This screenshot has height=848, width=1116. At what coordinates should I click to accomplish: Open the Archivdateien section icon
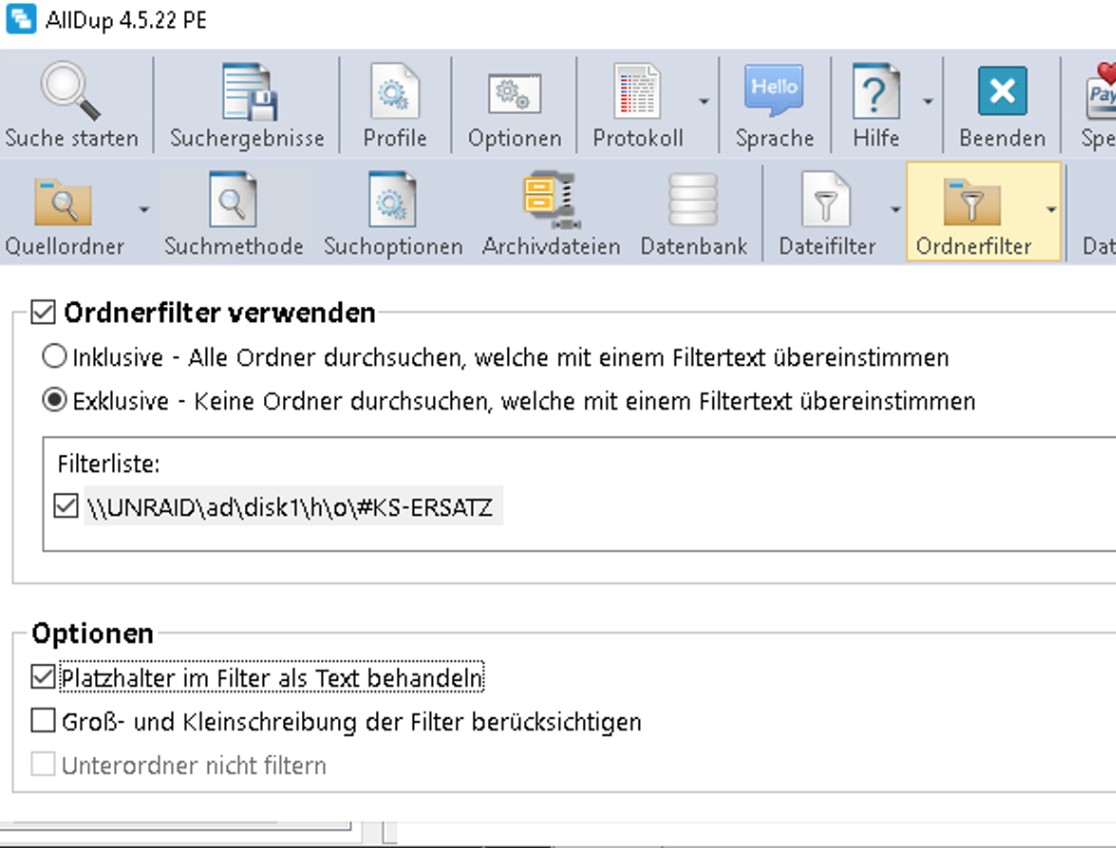(x=551, y=201)
